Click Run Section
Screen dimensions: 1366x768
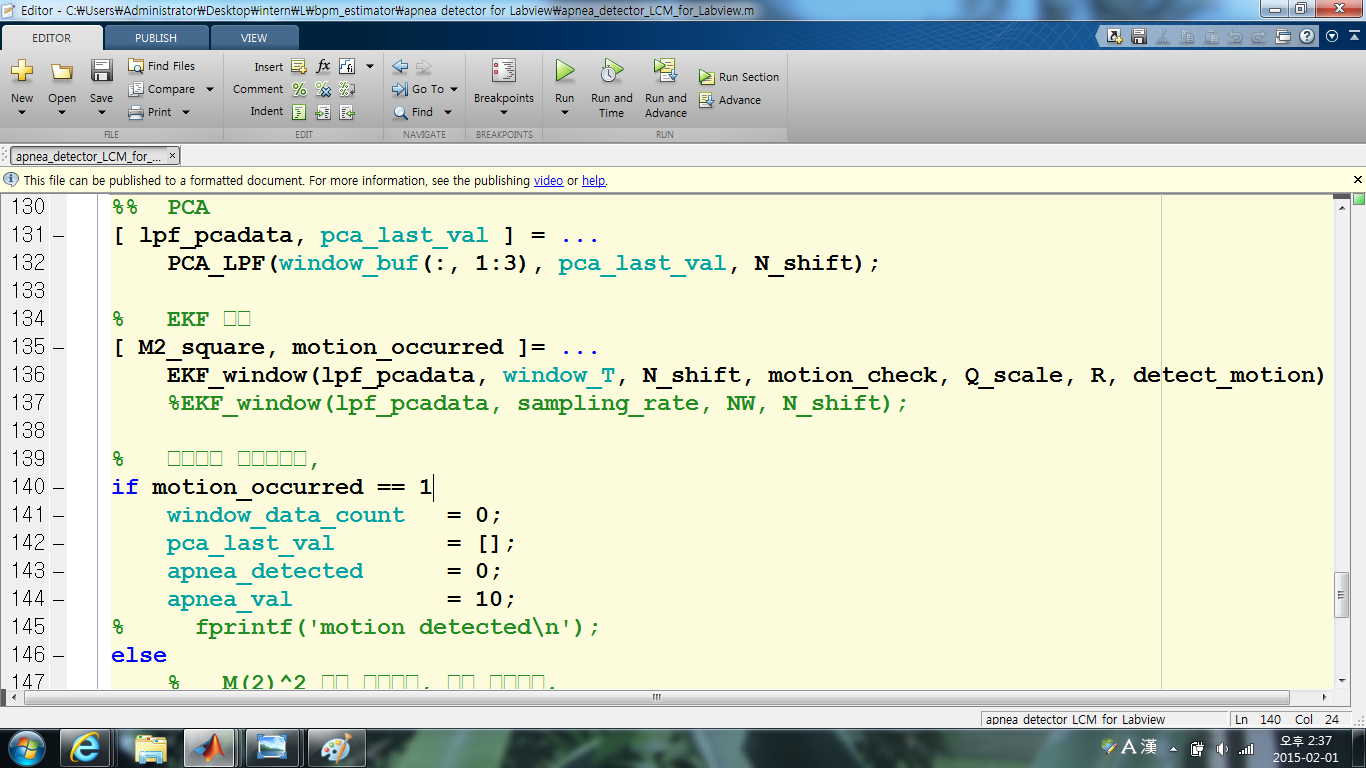click(738, 77)
